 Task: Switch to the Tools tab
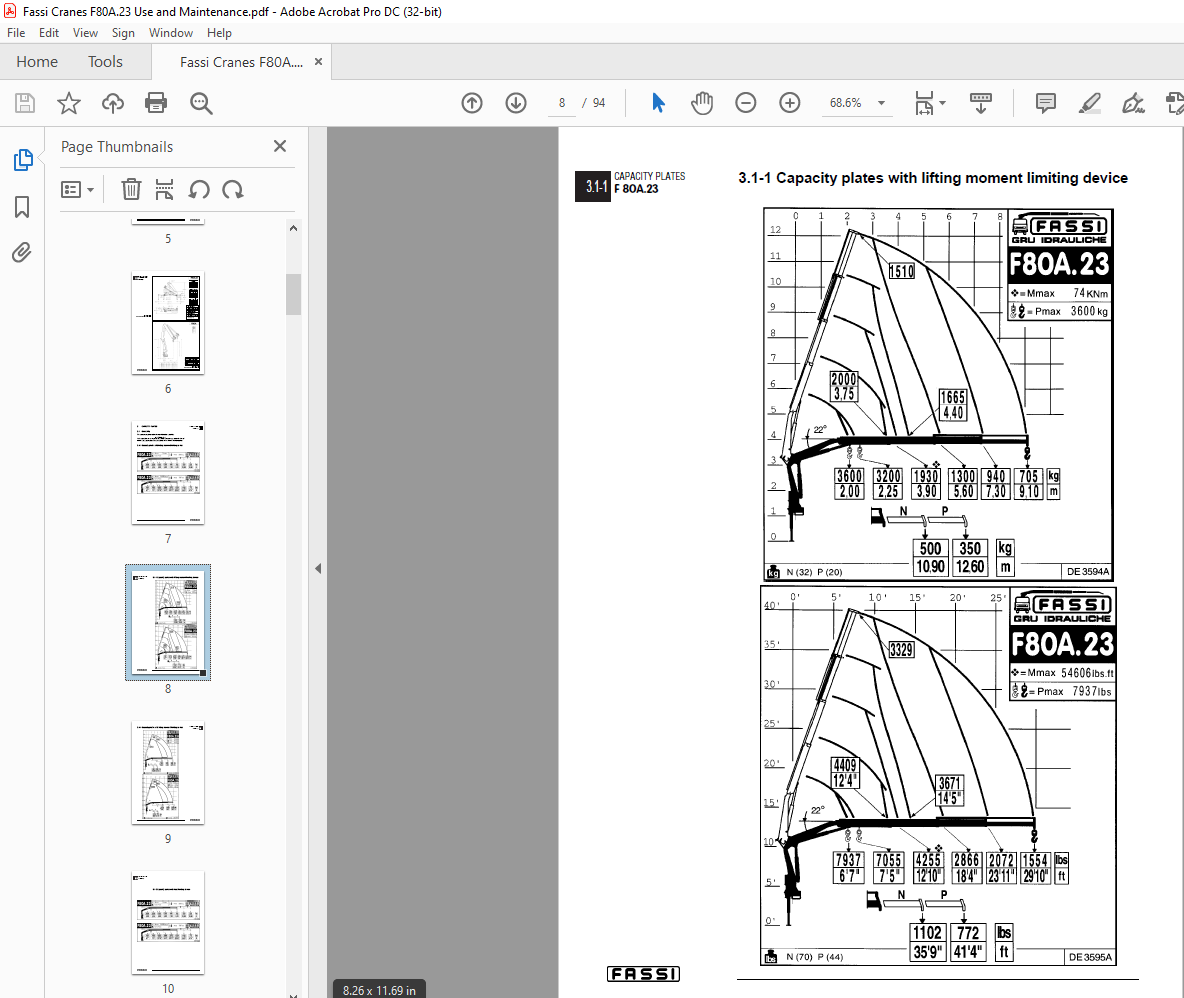pos(105,62)
